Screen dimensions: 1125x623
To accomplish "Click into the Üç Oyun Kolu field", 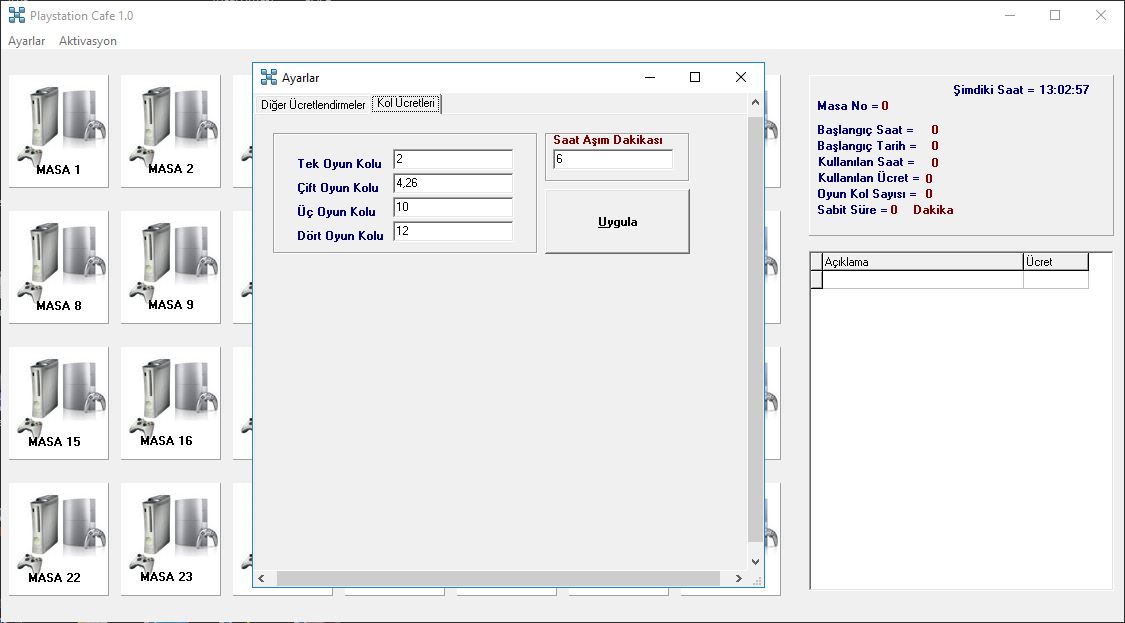I will 453,207.
